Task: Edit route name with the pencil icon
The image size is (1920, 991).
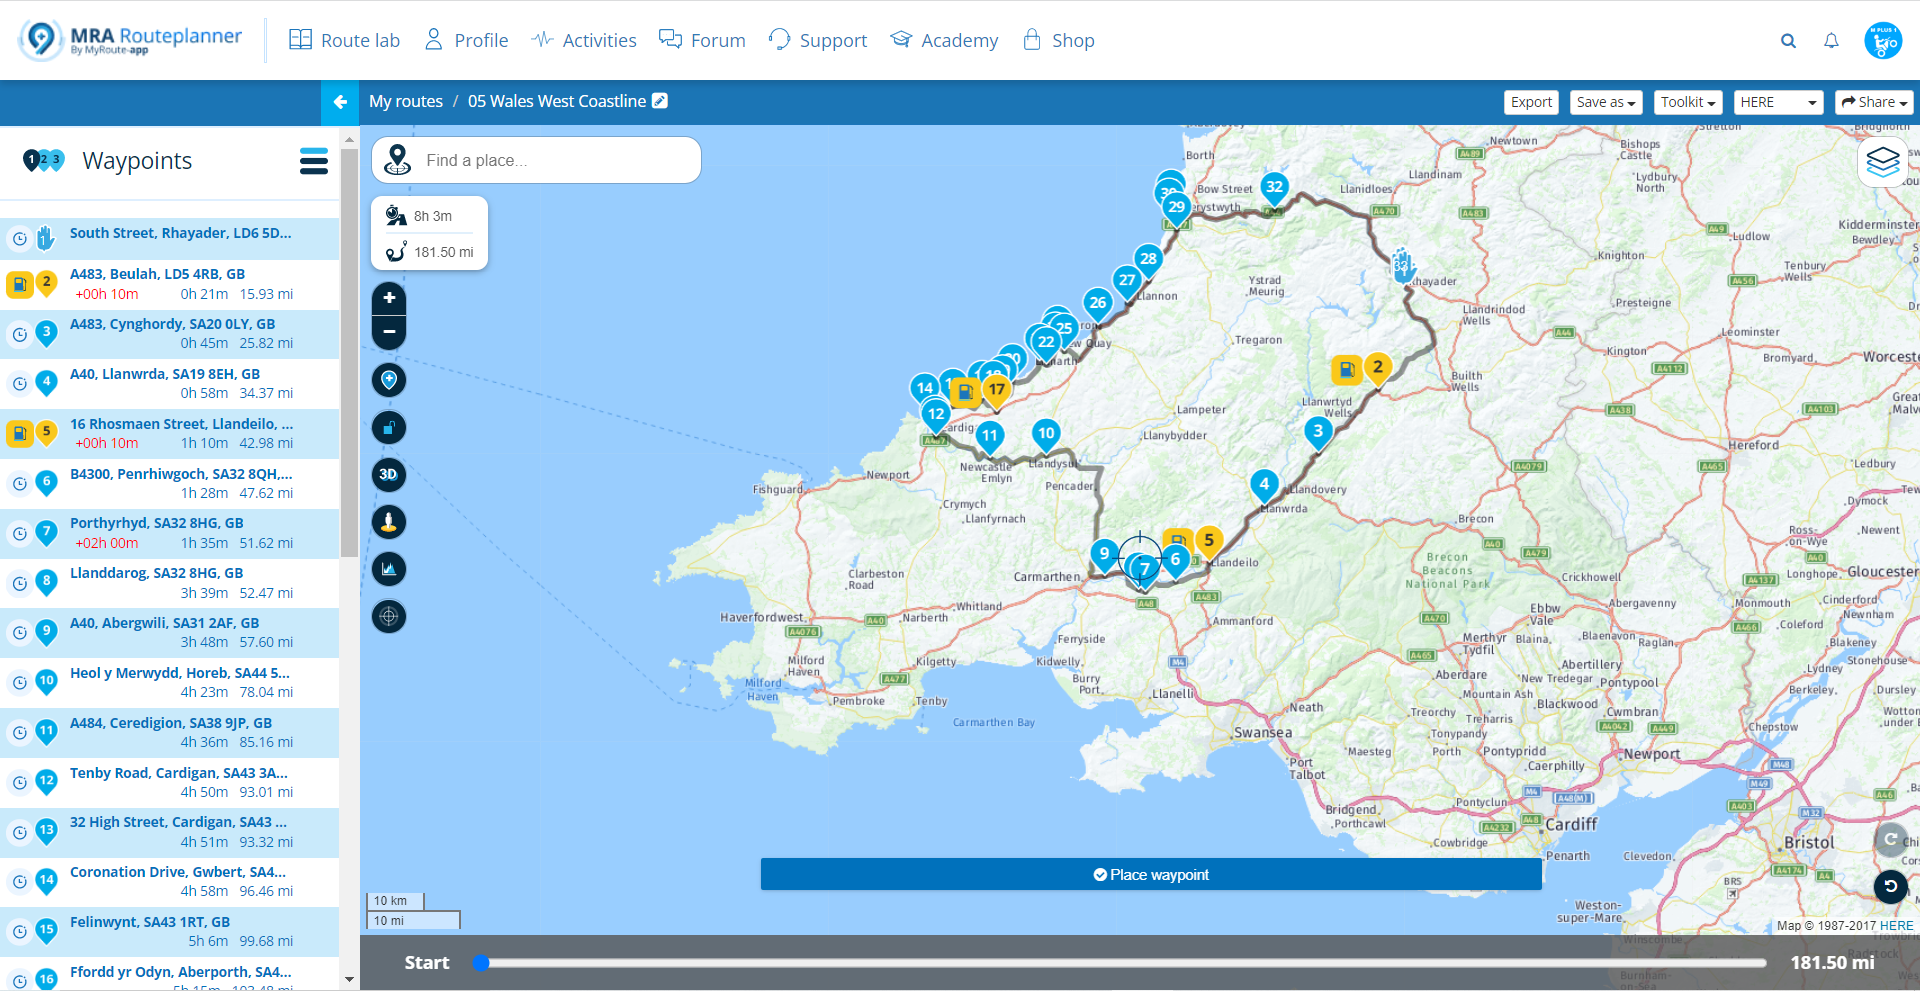Action: click(660, 101)
